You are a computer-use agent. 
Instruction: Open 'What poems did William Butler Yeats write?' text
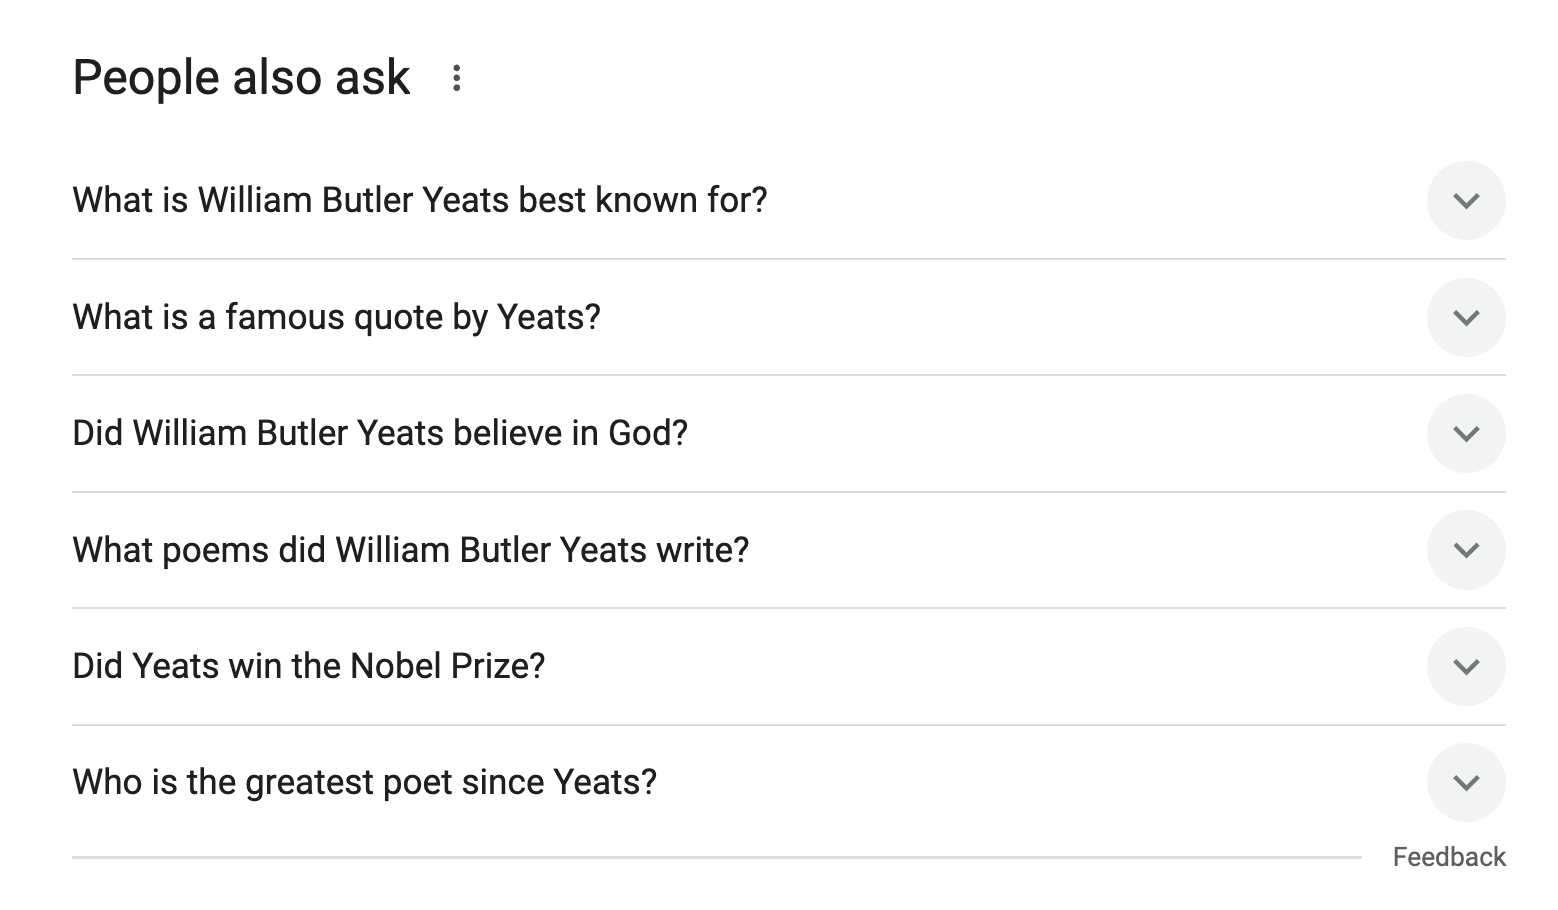(410, 550)
